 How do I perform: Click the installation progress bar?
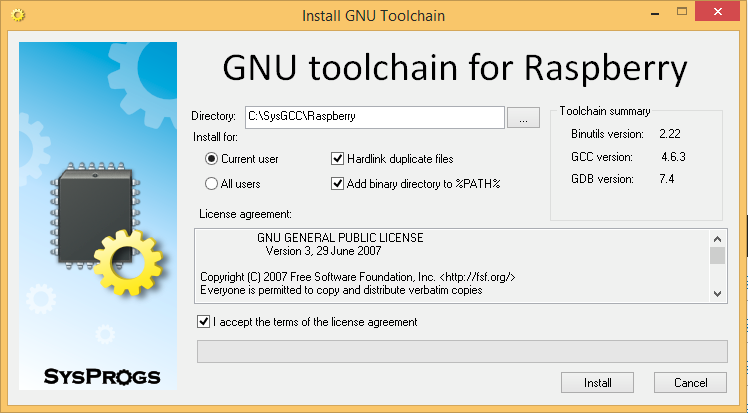pyautogui.click(x=462, y=351)
